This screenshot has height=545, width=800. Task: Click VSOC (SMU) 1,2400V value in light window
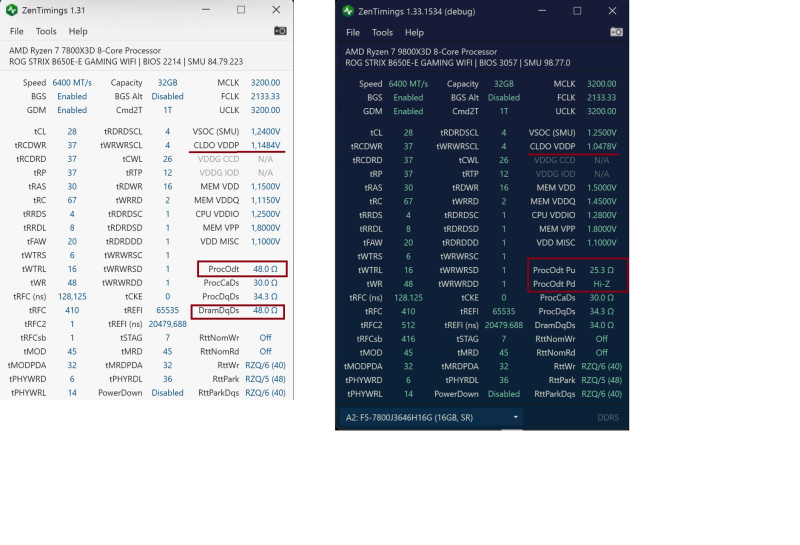tap(265, 131)
